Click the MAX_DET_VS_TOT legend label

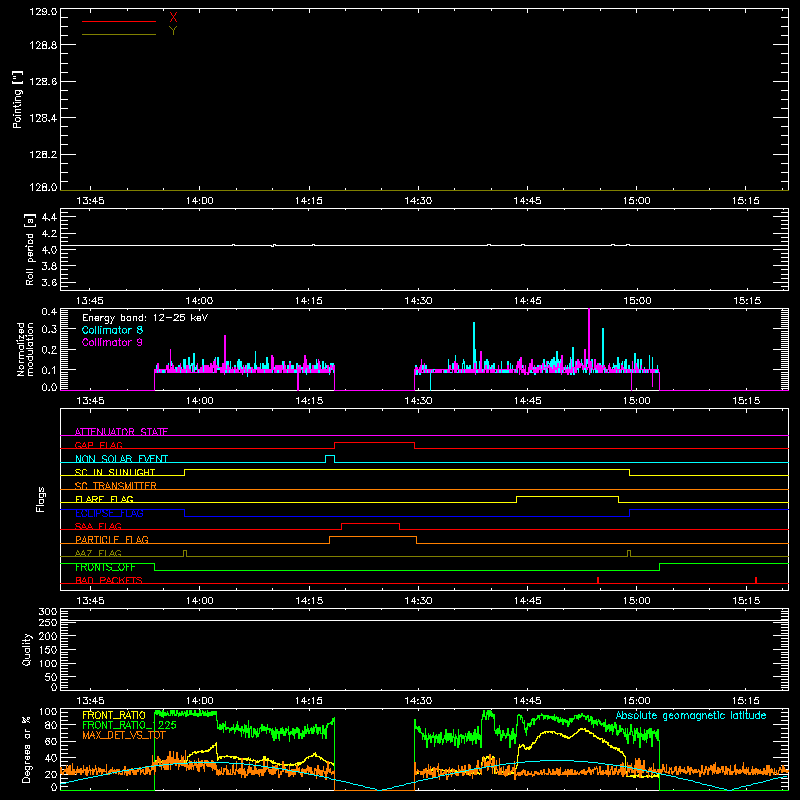click(124, 735)
